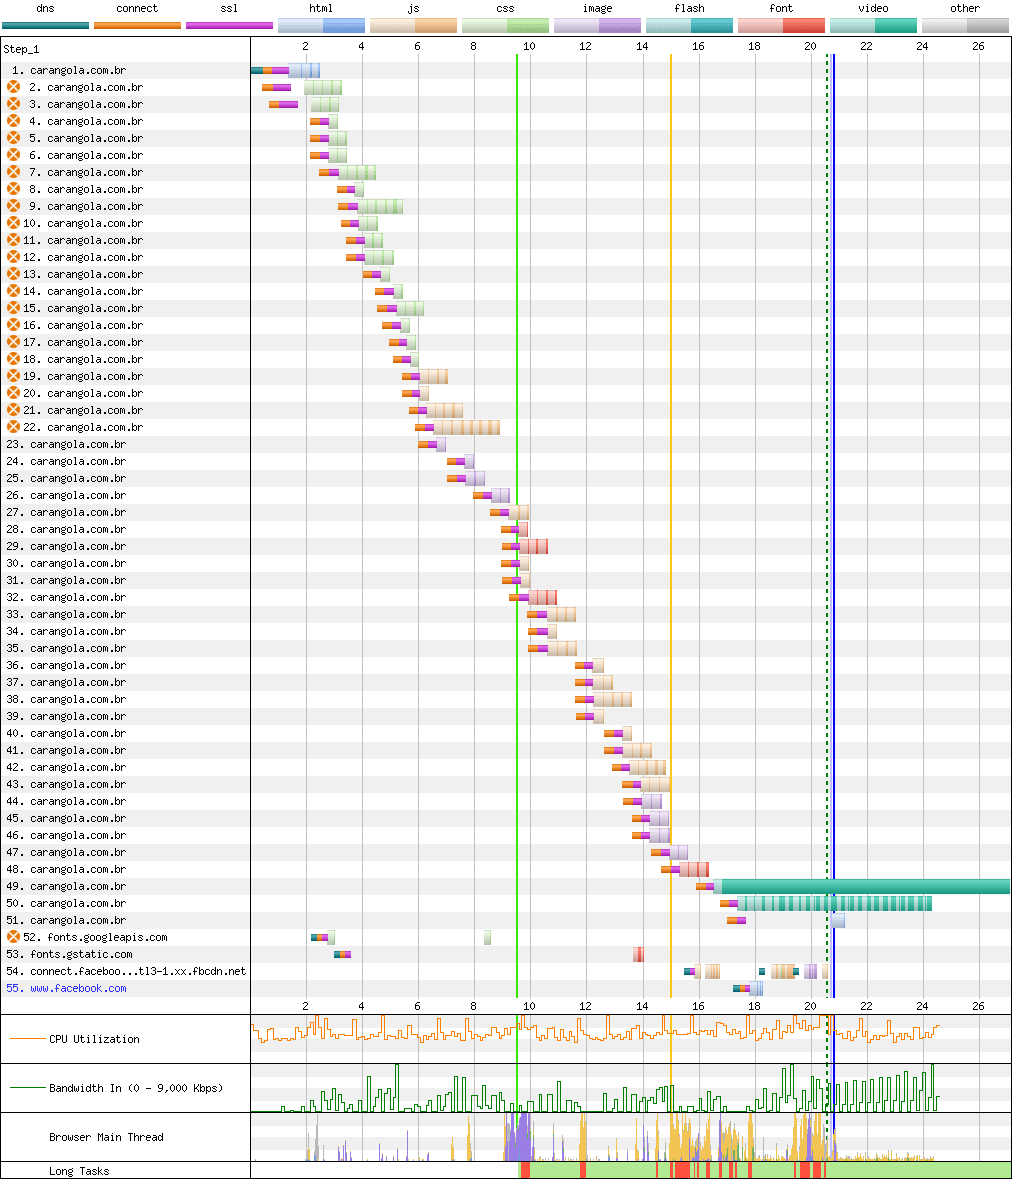Image resolution: width=1012 pixels, height=1179 pixels.
Task: Click the ssl legend color swatch
Action: pos(229,26)
